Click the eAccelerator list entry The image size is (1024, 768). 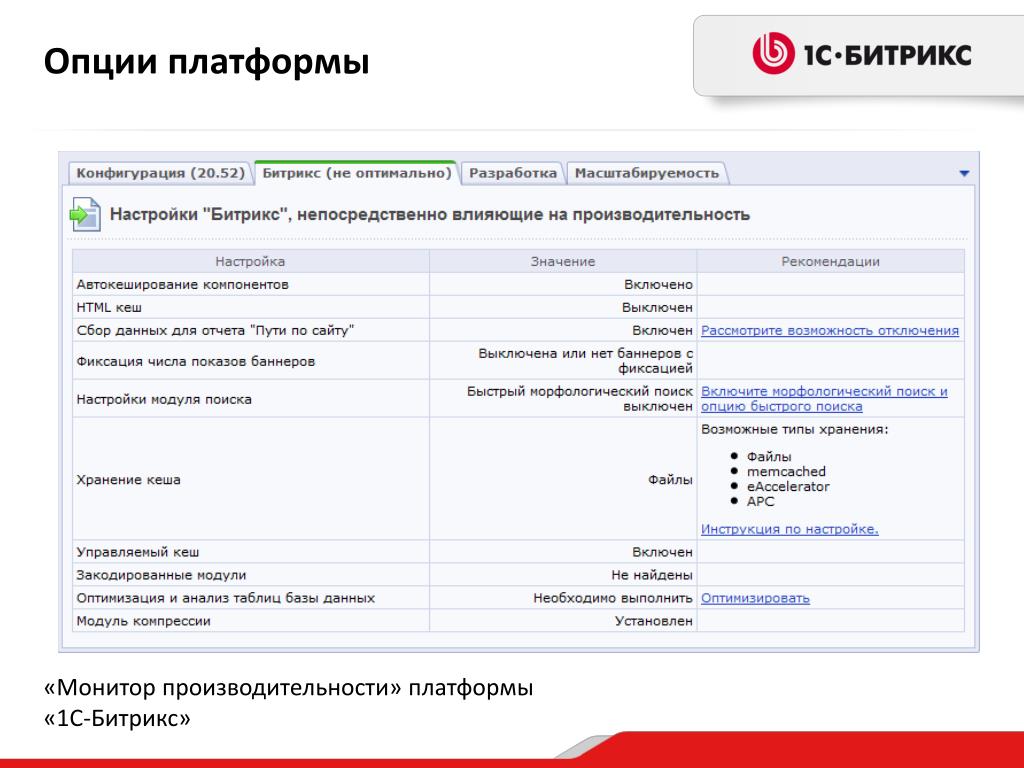[788, 487]
